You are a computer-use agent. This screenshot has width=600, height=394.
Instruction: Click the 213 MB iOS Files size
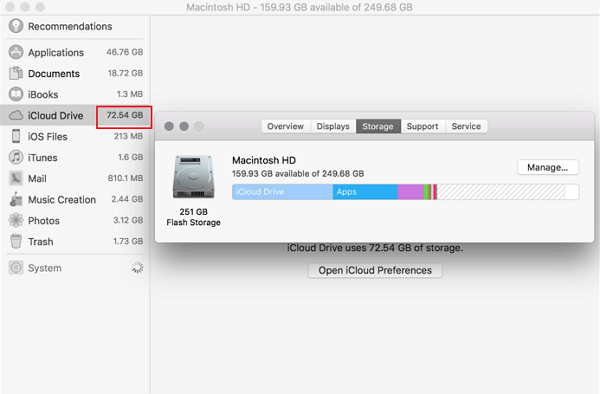(128, 136)
